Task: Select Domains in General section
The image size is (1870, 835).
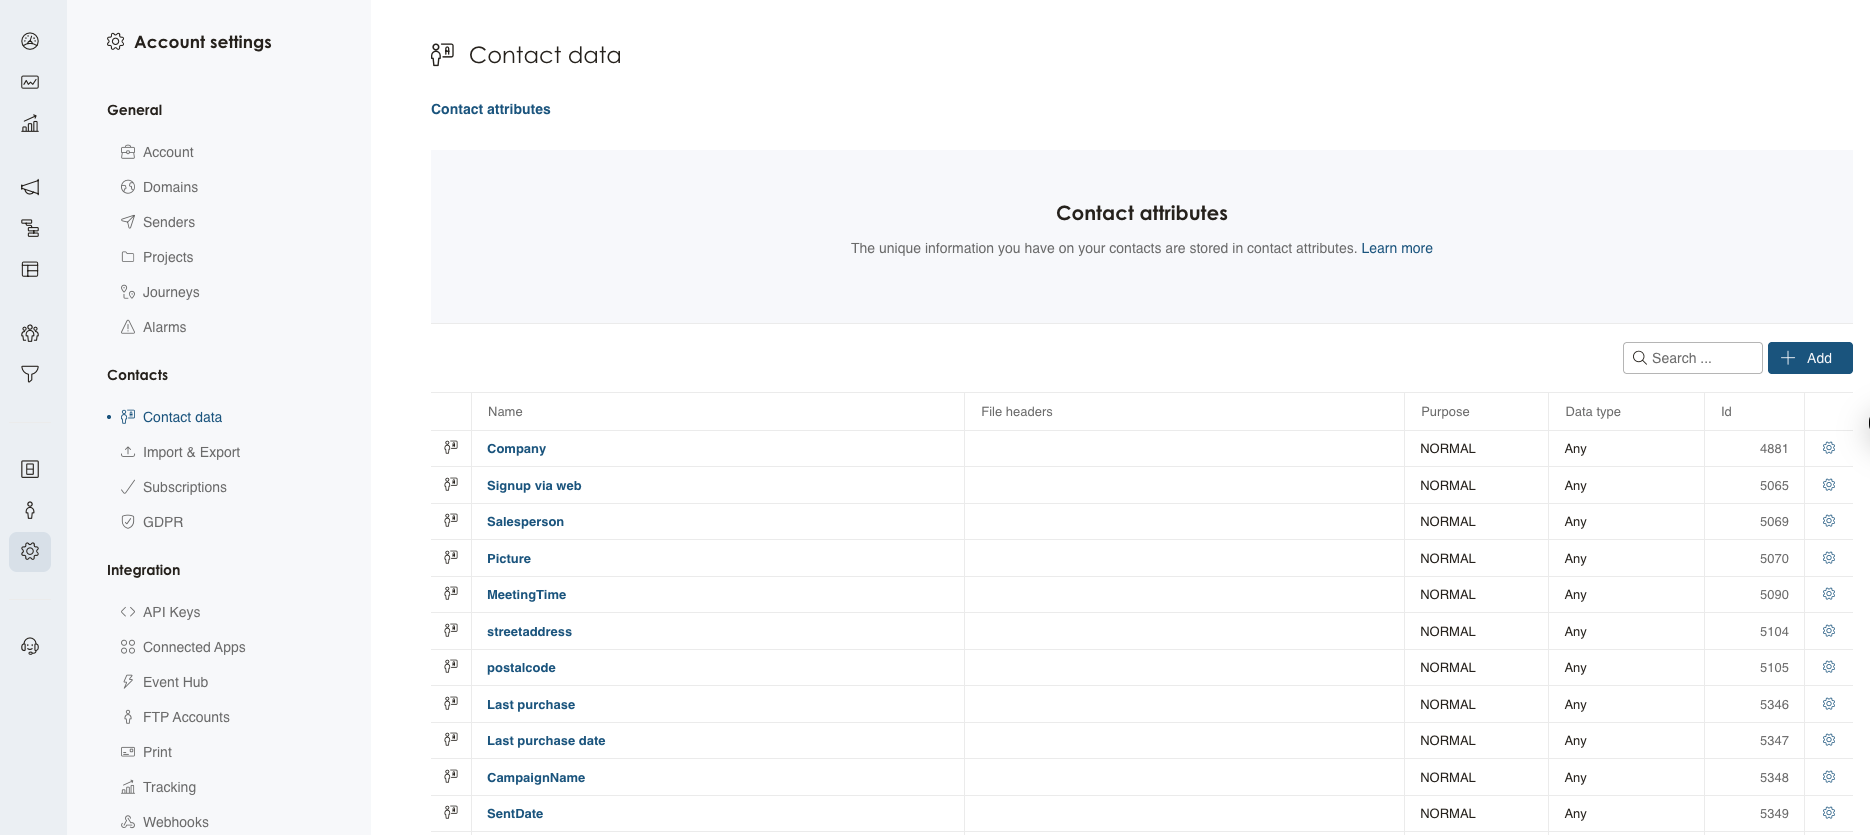Action: tap(170, 187)
